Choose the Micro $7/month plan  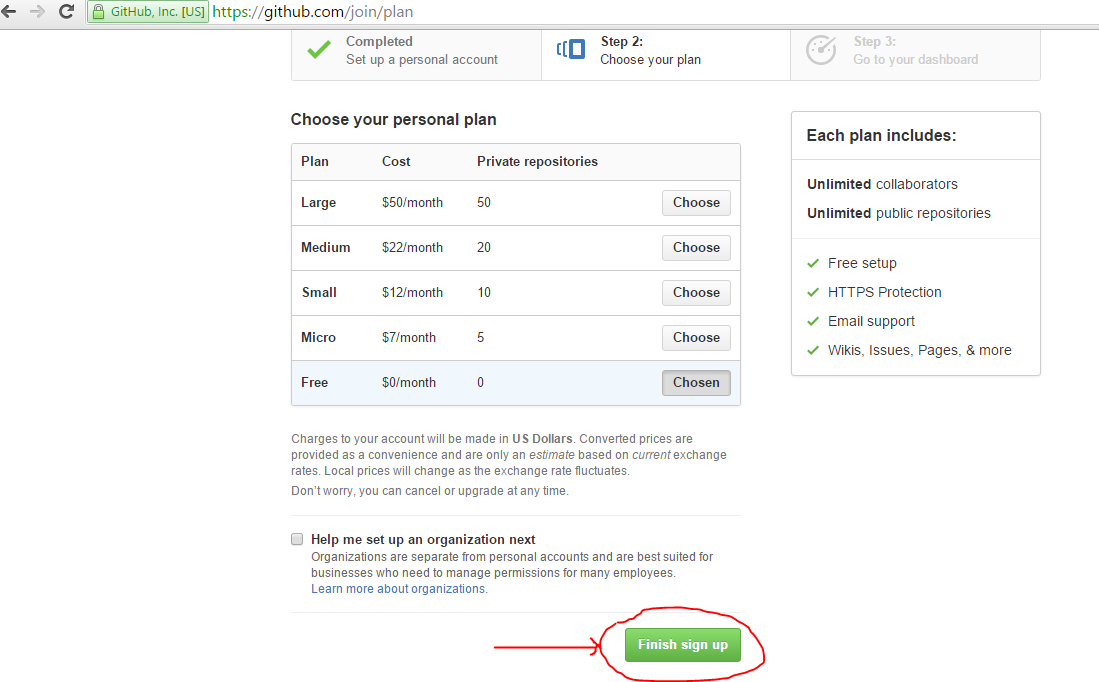(x=696, y=337)
